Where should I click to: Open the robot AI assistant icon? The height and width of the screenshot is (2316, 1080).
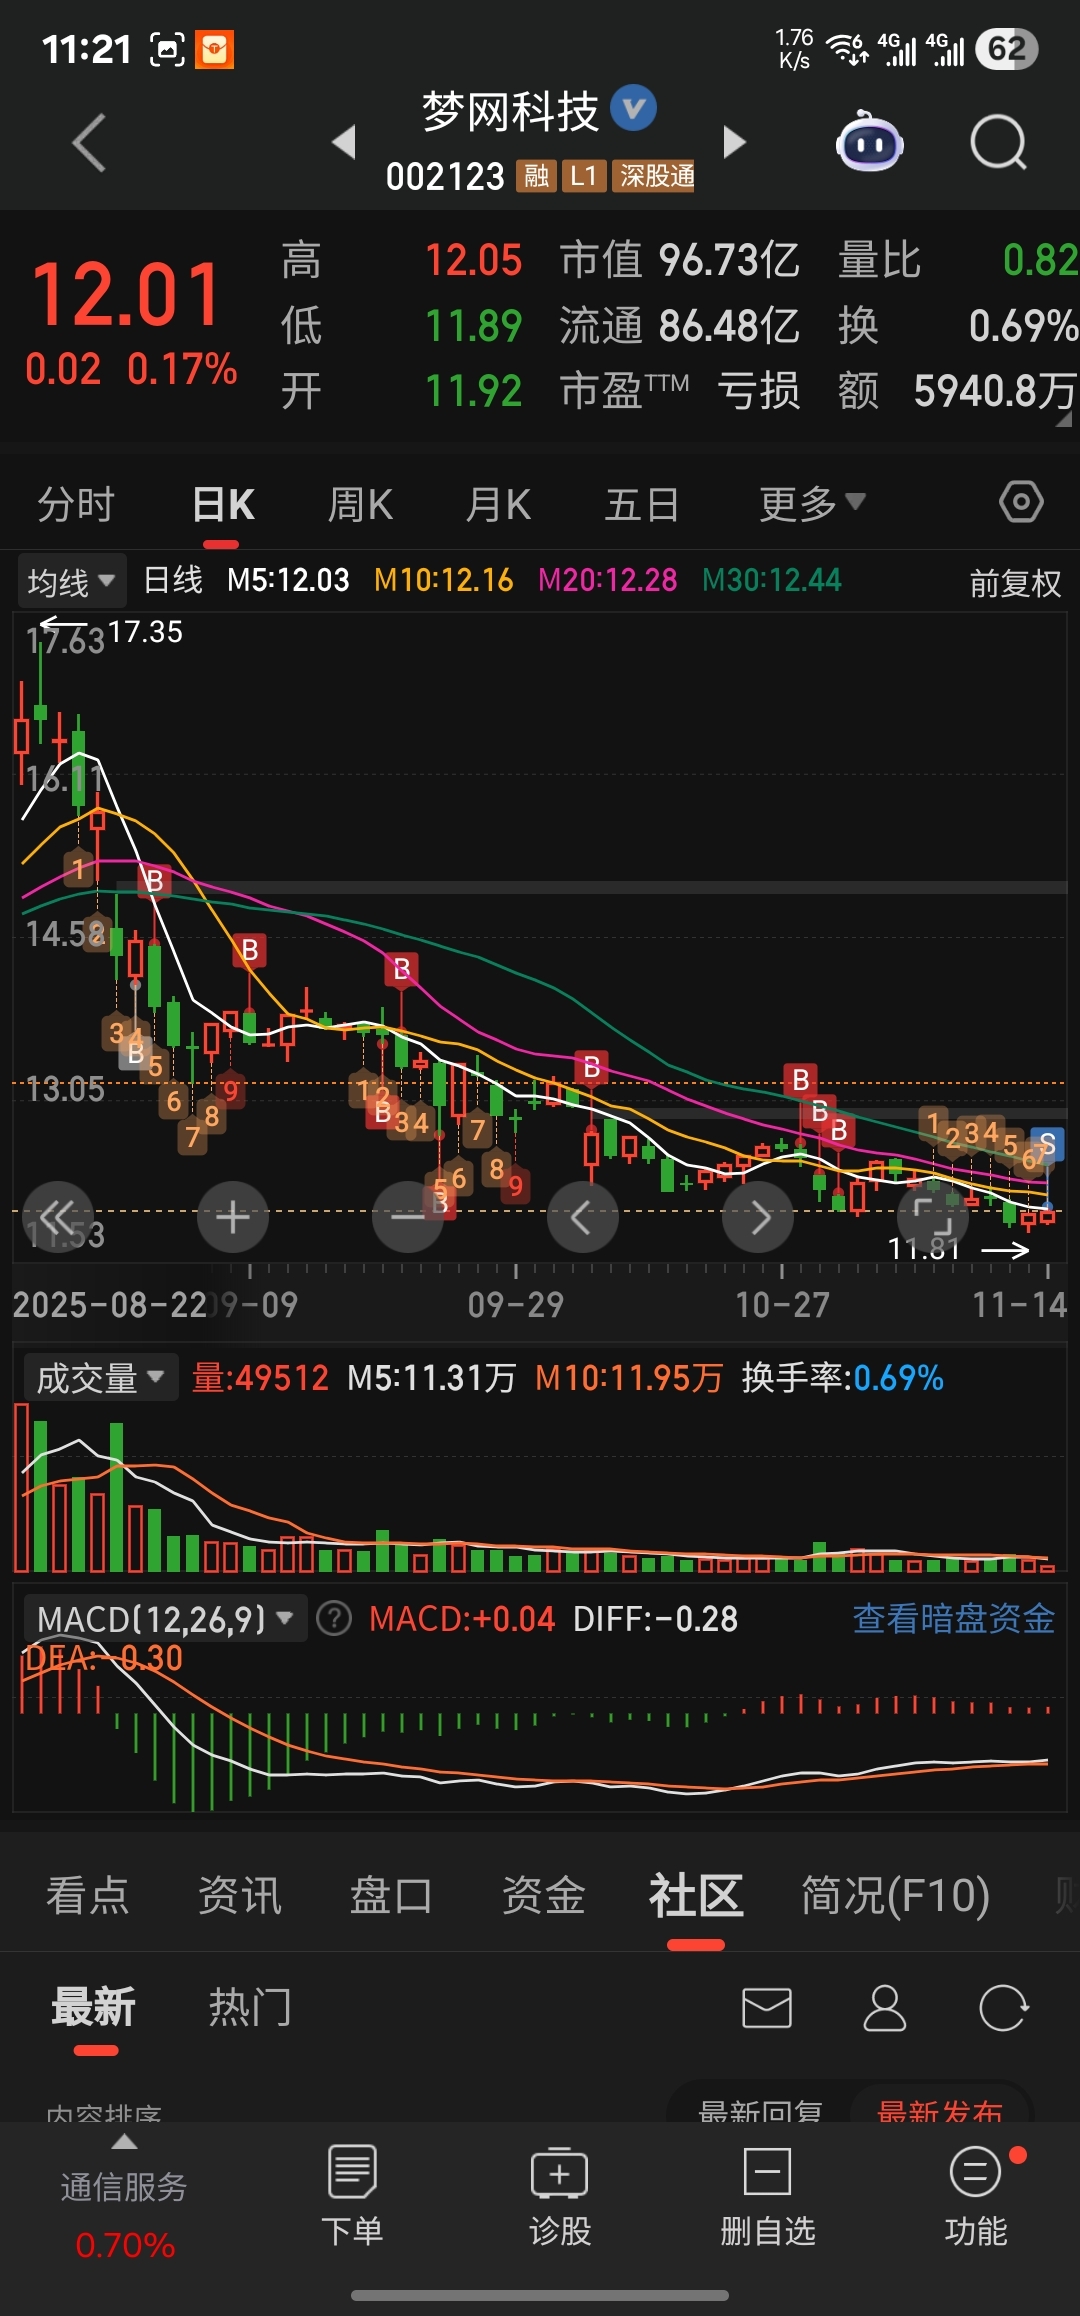869,142
